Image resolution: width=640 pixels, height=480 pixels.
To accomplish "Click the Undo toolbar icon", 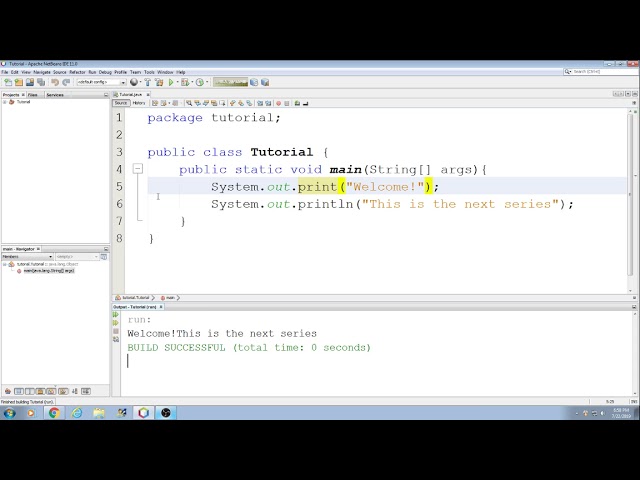I will click(x=55, y=82).
